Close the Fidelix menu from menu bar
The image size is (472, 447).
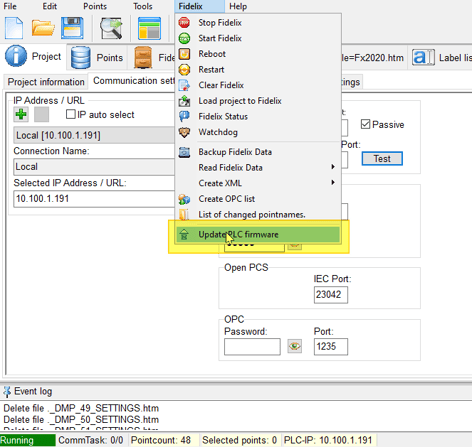pos(199,6)
